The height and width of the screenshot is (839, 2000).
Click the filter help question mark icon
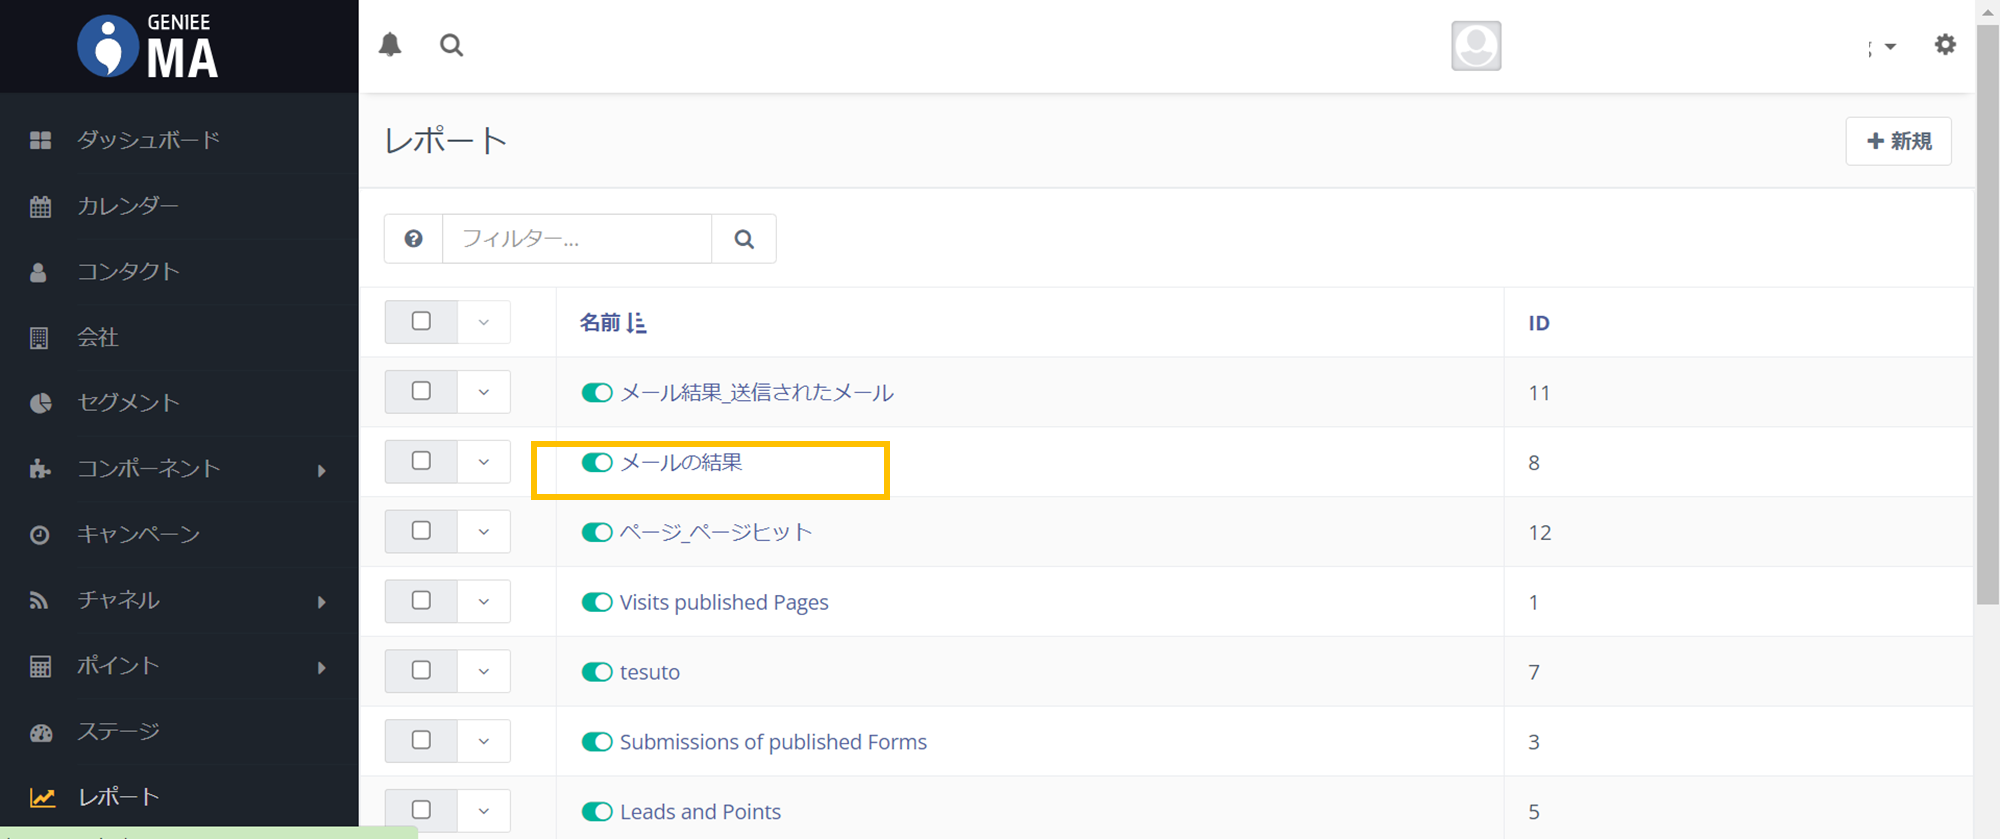point(413,239)
